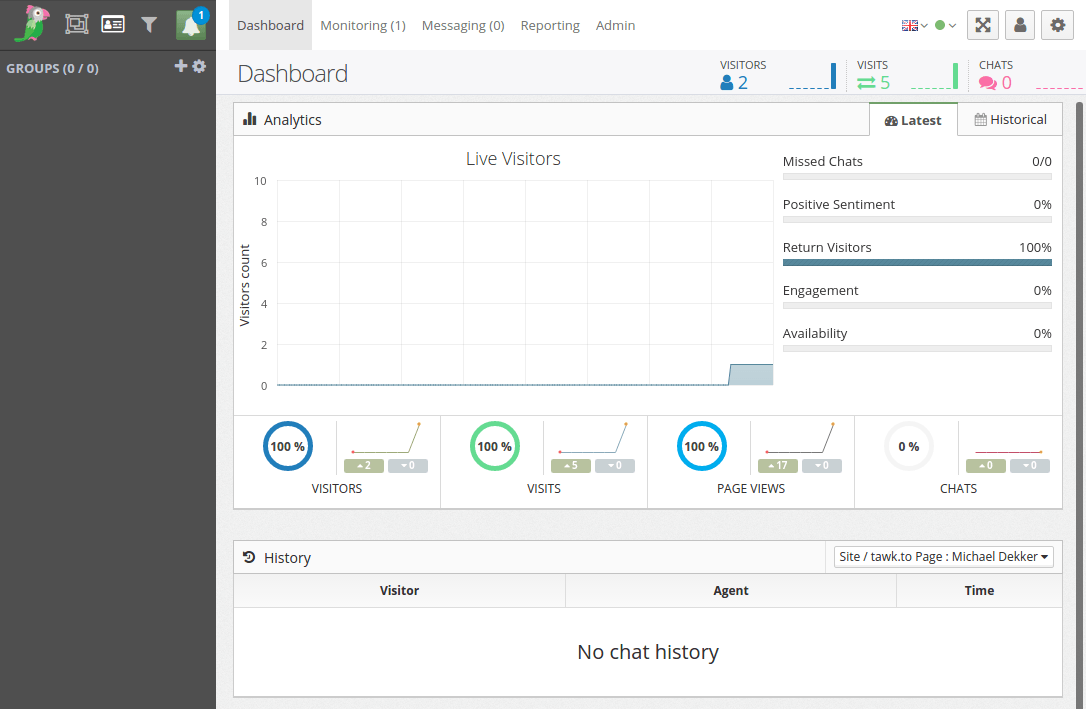
Task: Open your profile via the person icon
Action: click(x=1020, y=24)
